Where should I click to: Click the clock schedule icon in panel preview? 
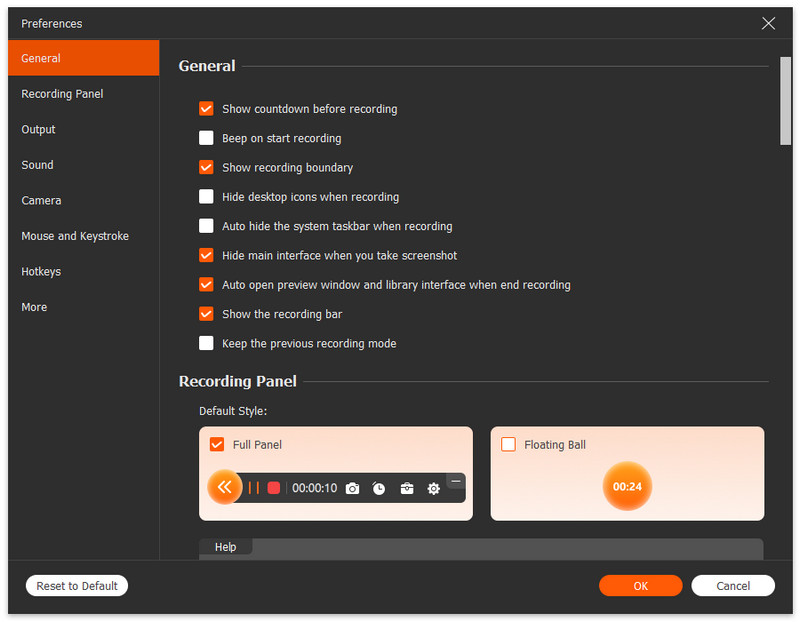[379, 489]
